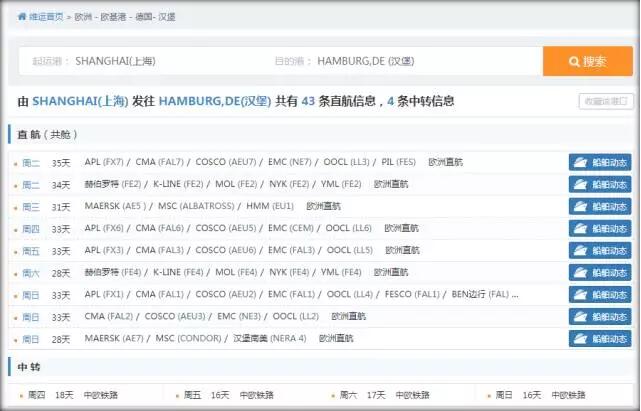Open 船舶动态 for the MAERSK (AE7) row
Image resolution: width=641 pixels, height=411 pixels.
click(600, 339)
